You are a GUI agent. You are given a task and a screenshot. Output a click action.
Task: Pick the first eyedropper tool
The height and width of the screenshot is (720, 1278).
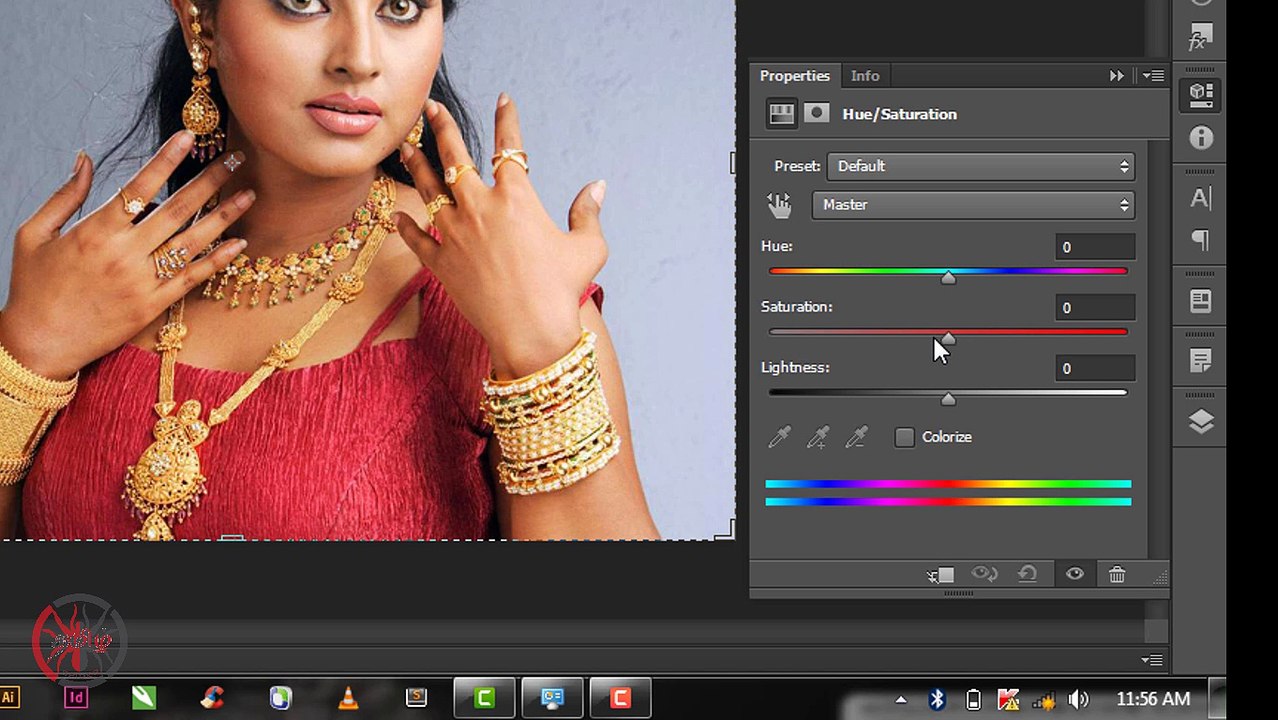(779, 437)
